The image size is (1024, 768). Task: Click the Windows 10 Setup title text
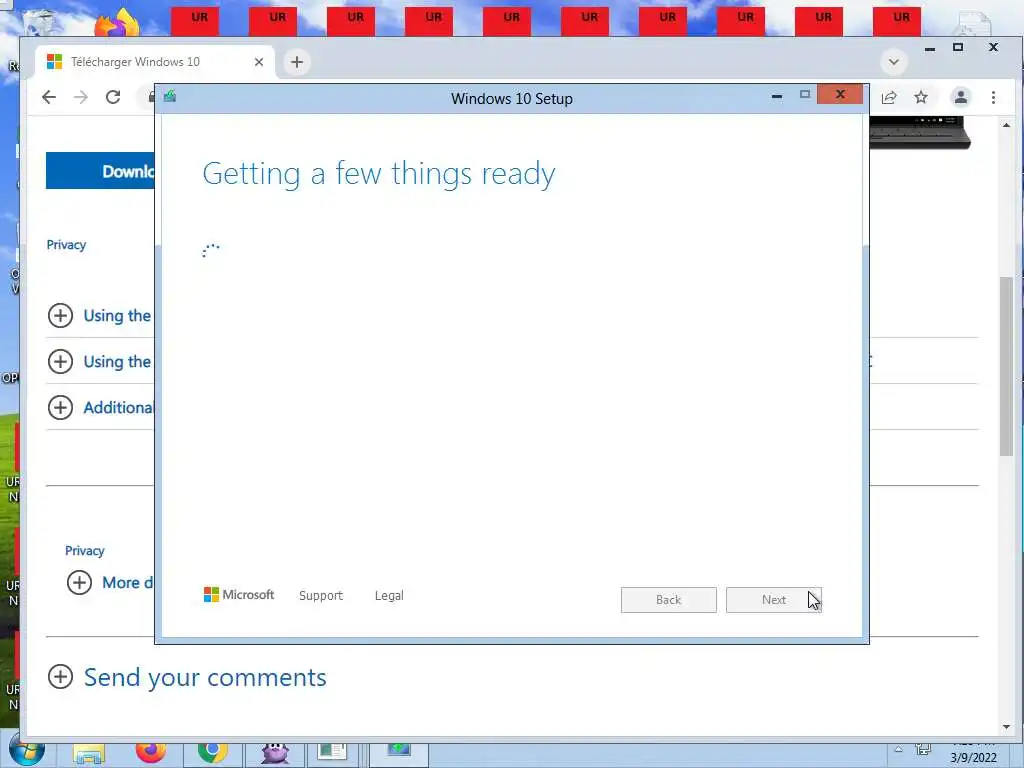512,99
